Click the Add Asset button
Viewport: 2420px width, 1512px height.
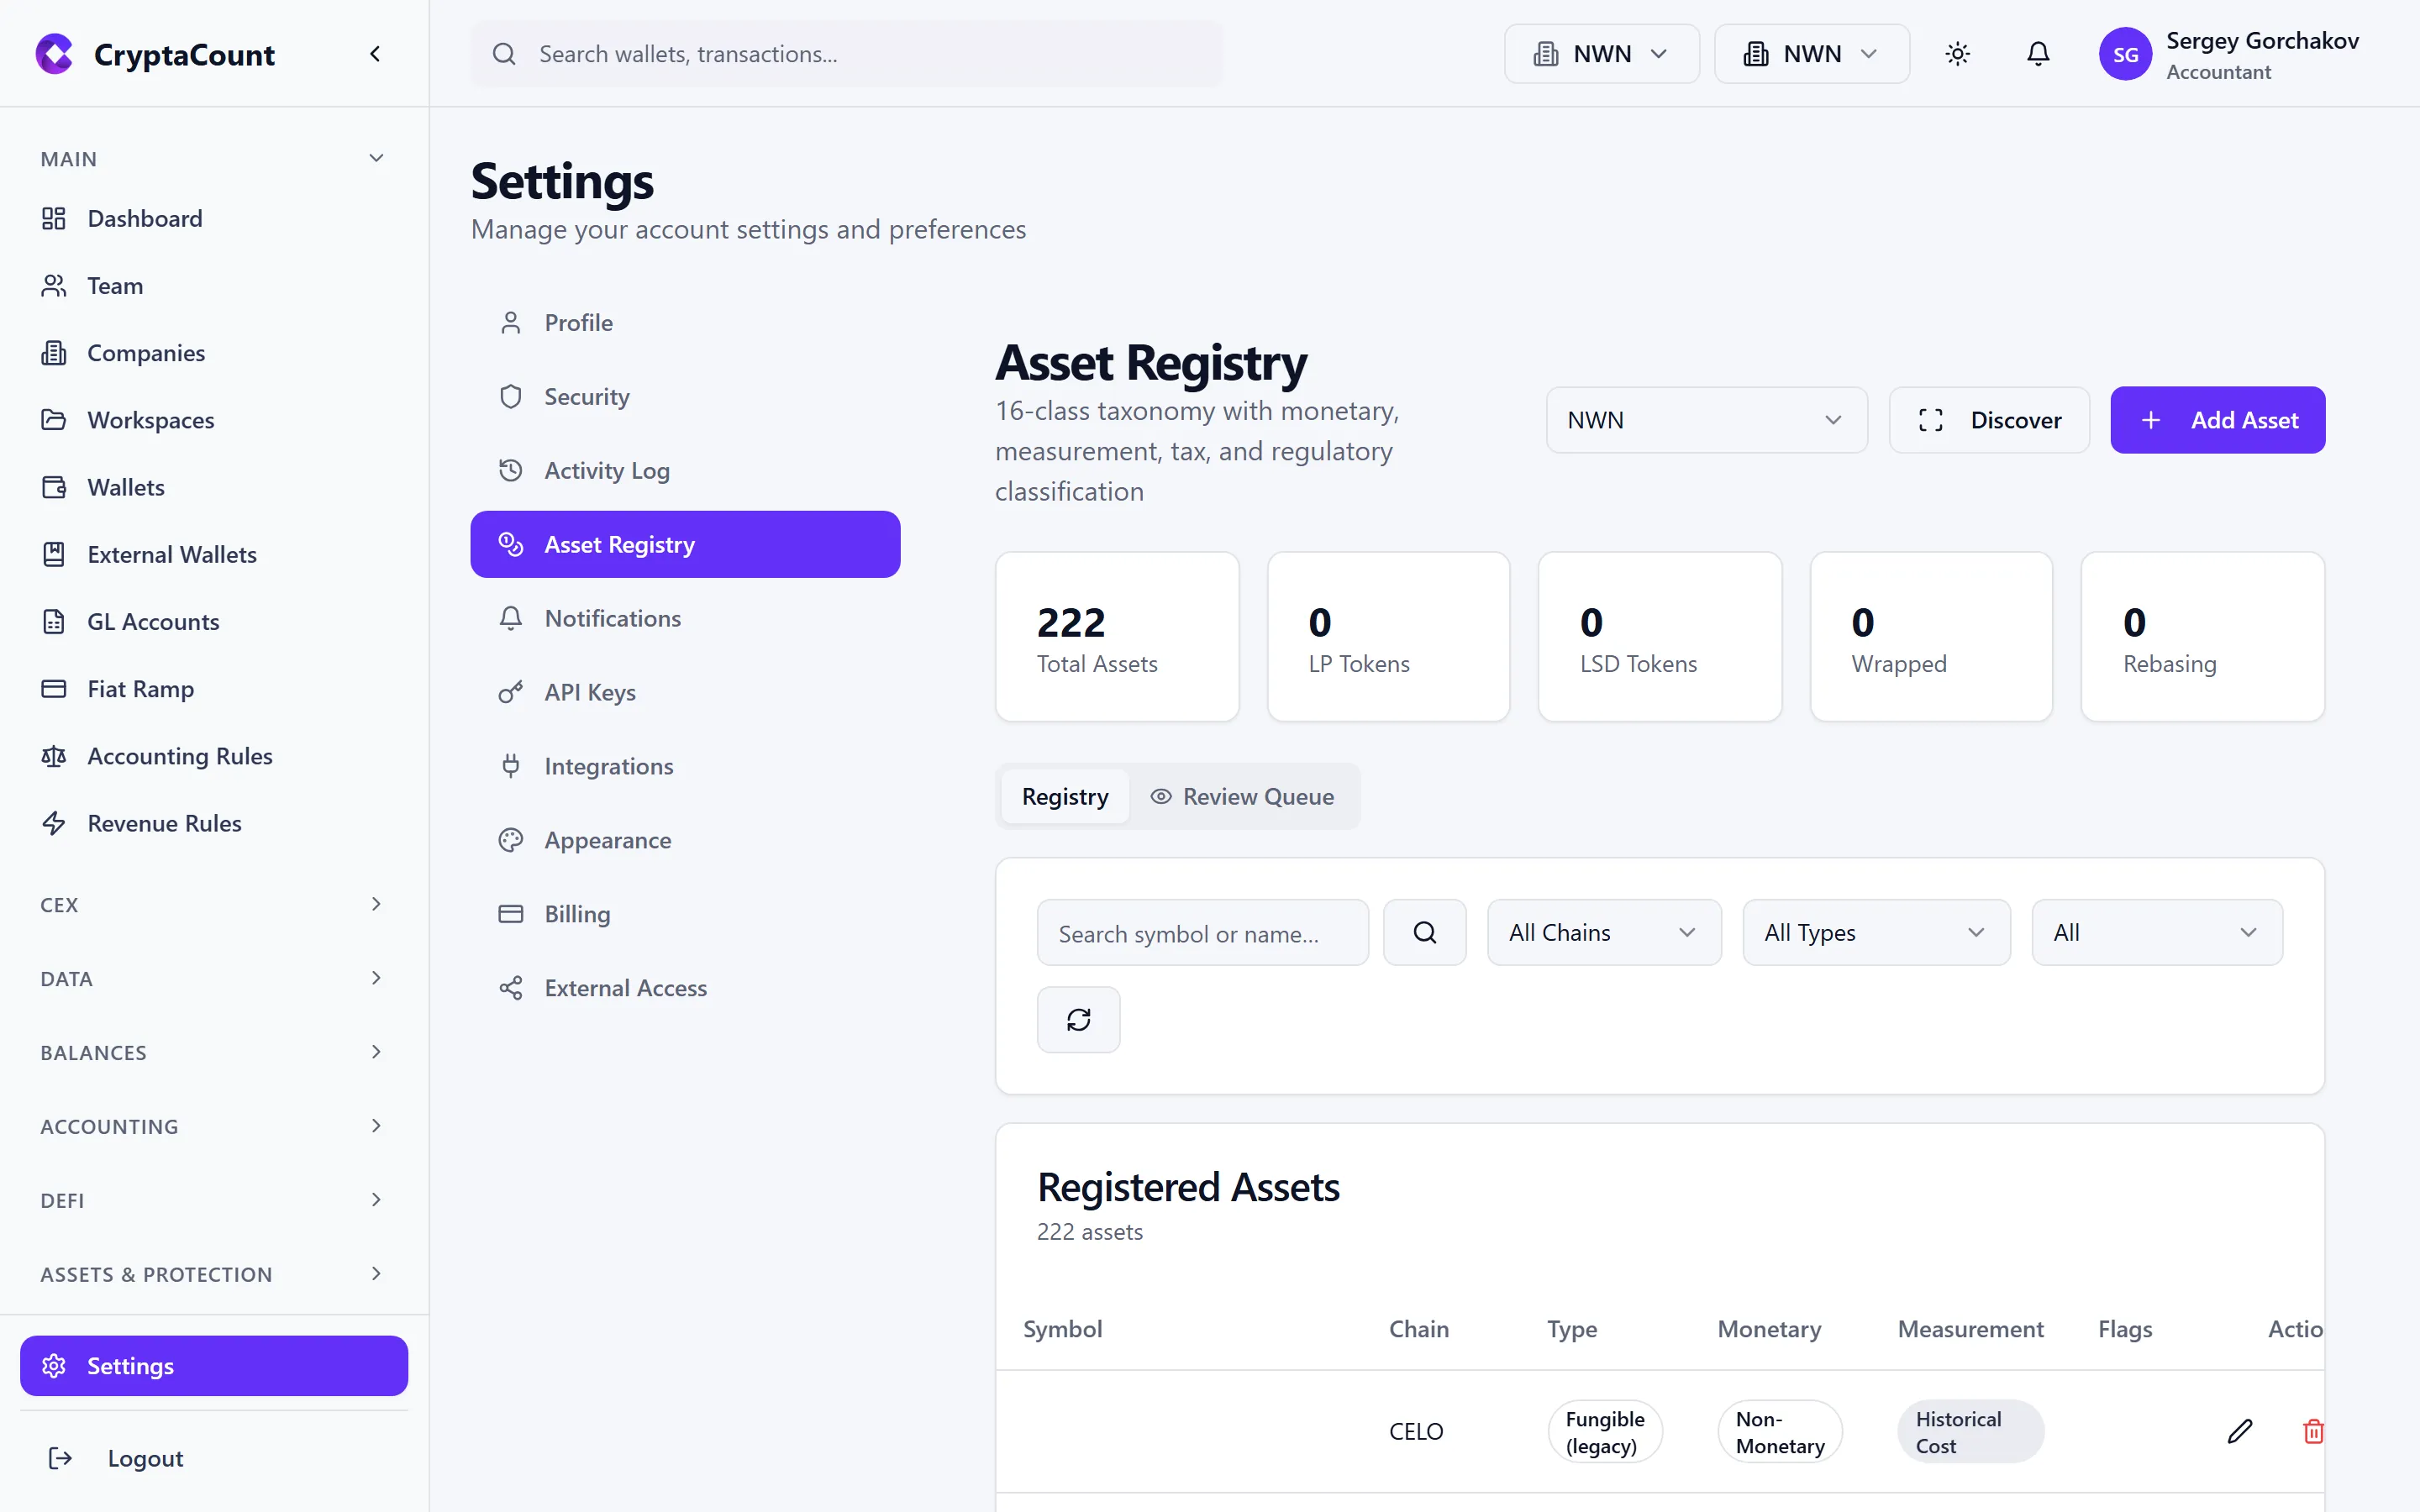tap(2217, 419)
